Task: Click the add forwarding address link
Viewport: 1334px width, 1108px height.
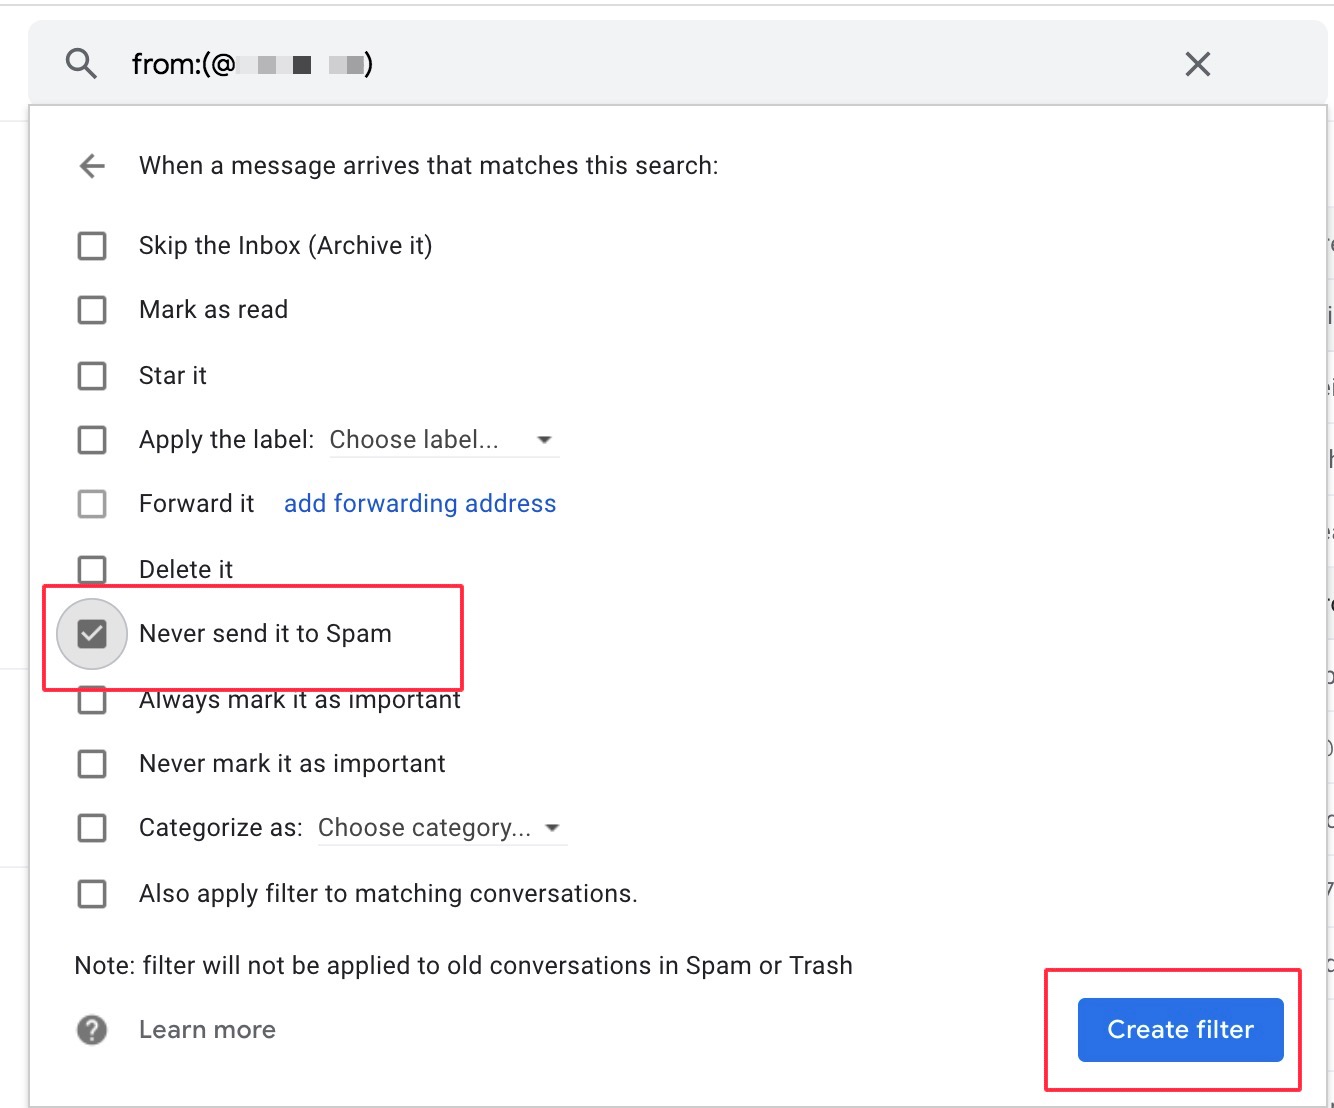Action: click(419, 503)
